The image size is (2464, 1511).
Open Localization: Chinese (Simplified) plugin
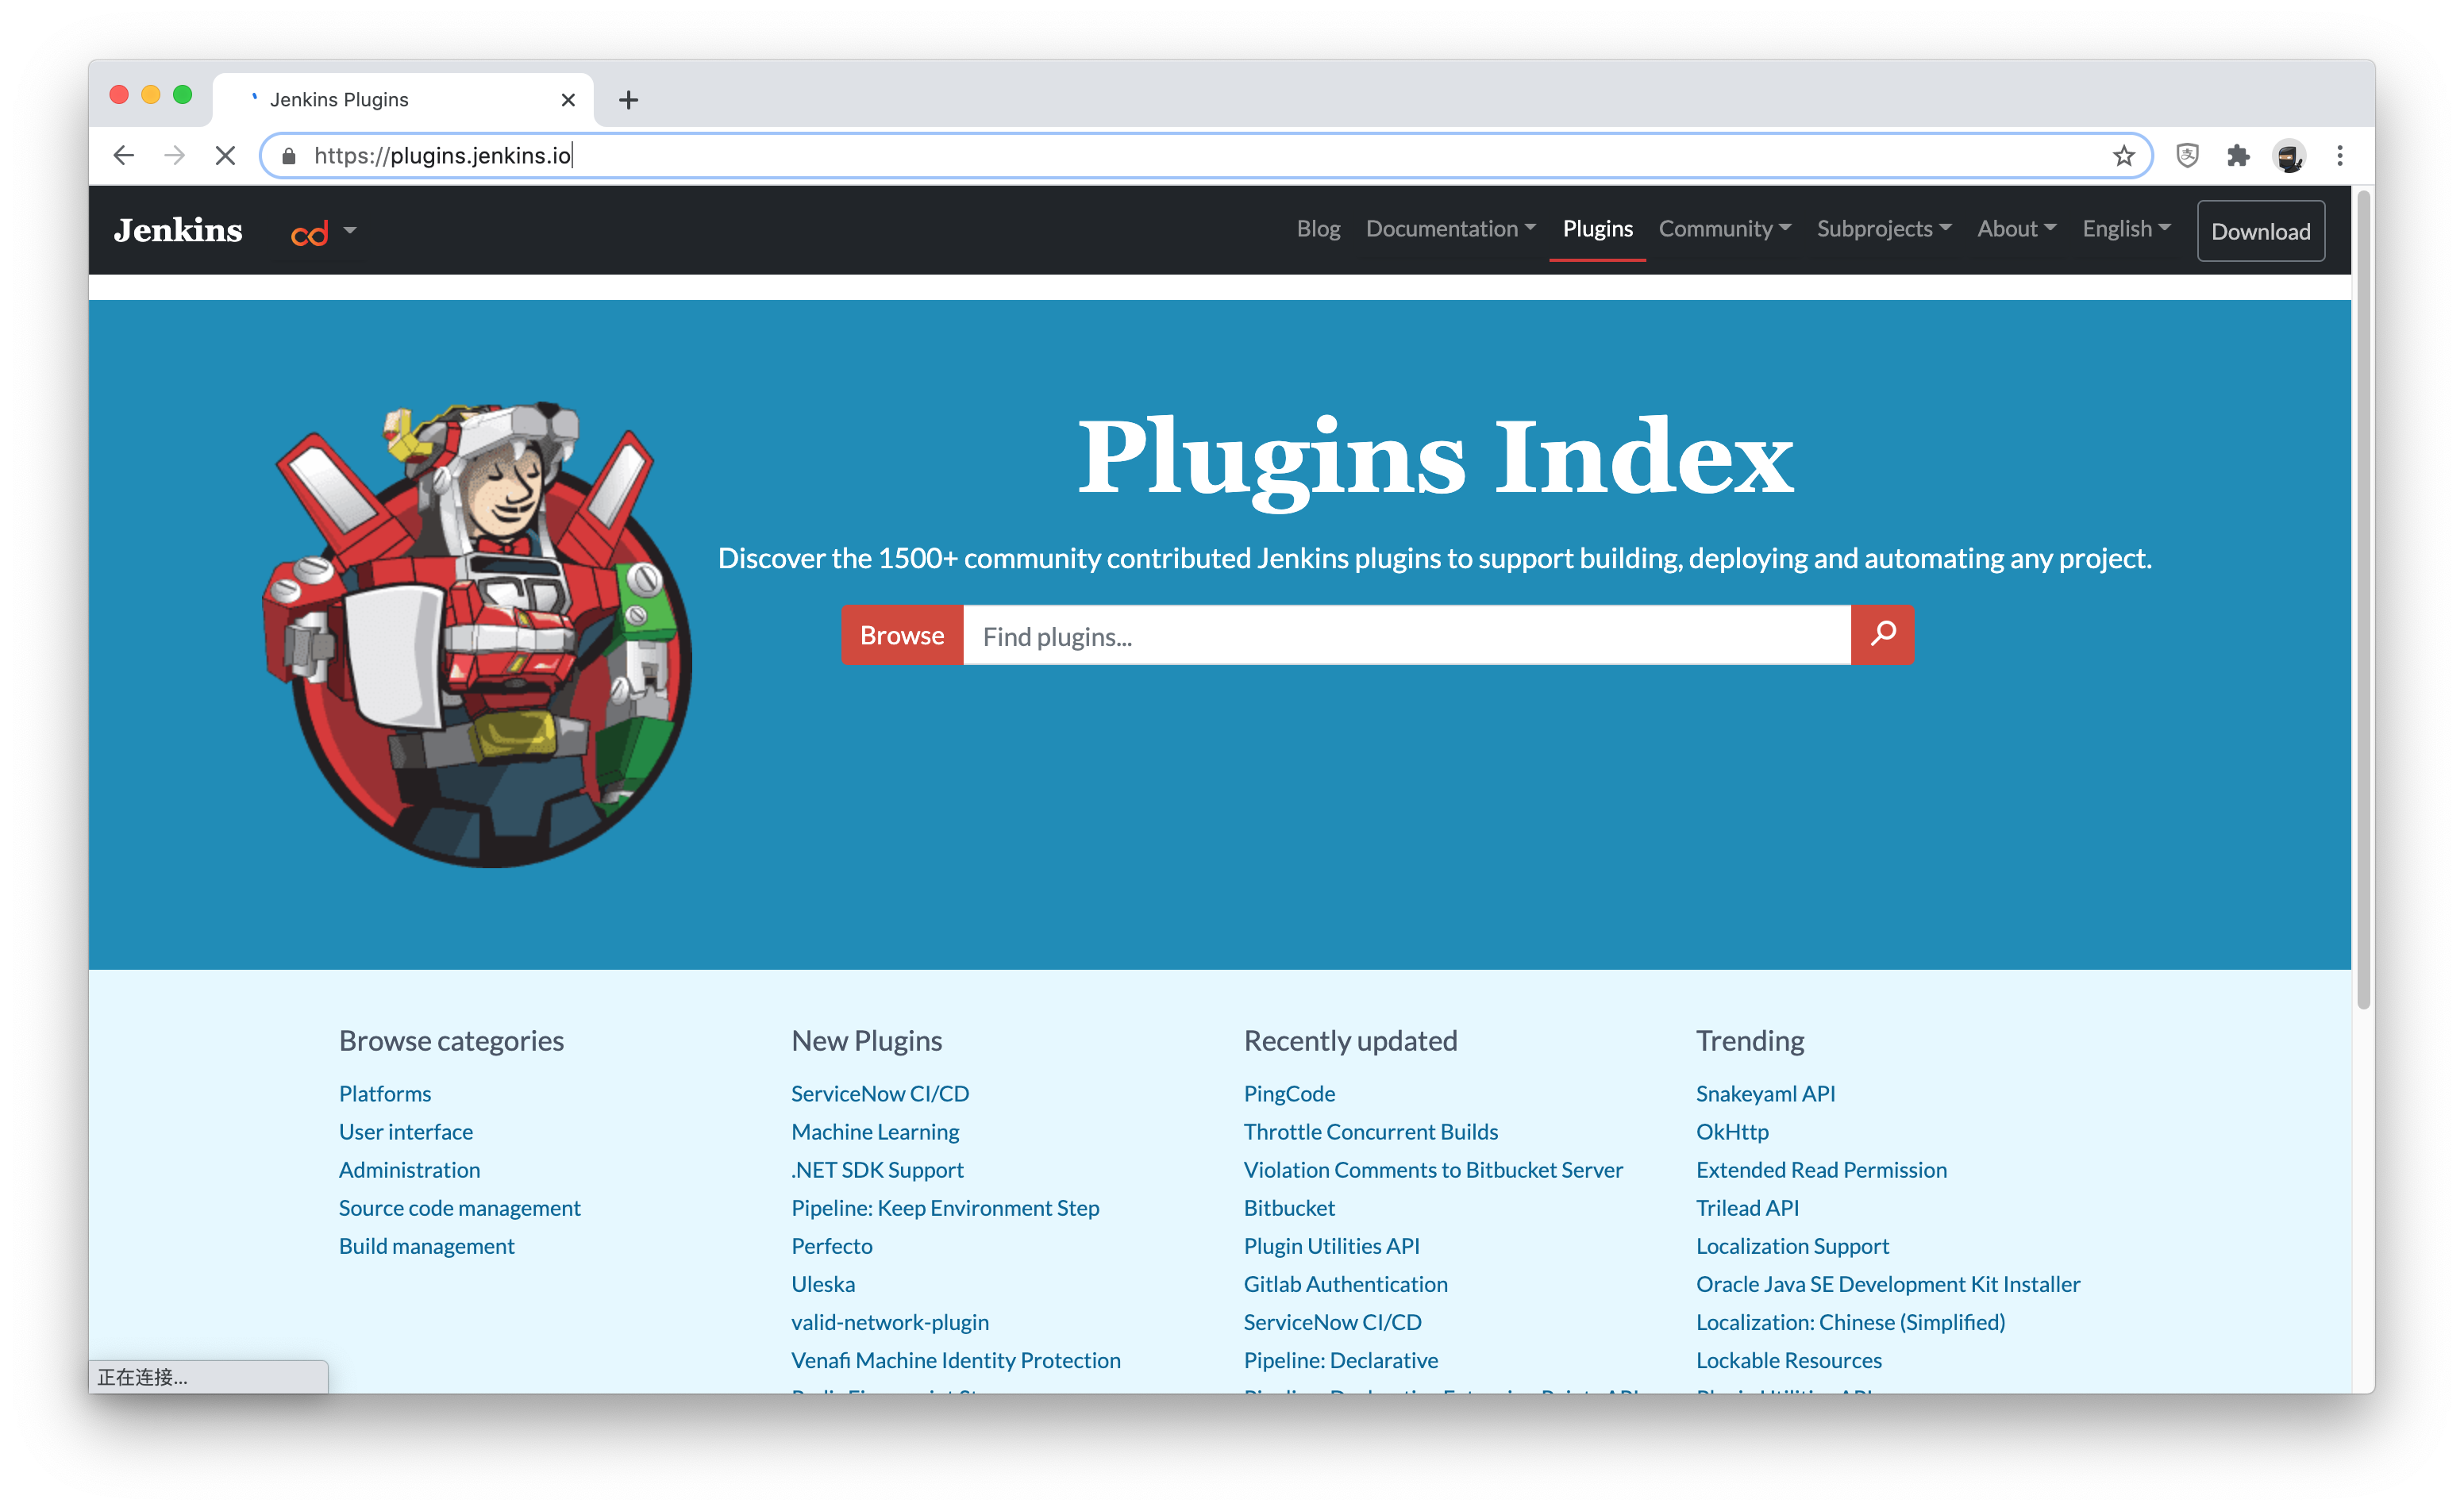pyautogui.click(x=1850, y=1321)
